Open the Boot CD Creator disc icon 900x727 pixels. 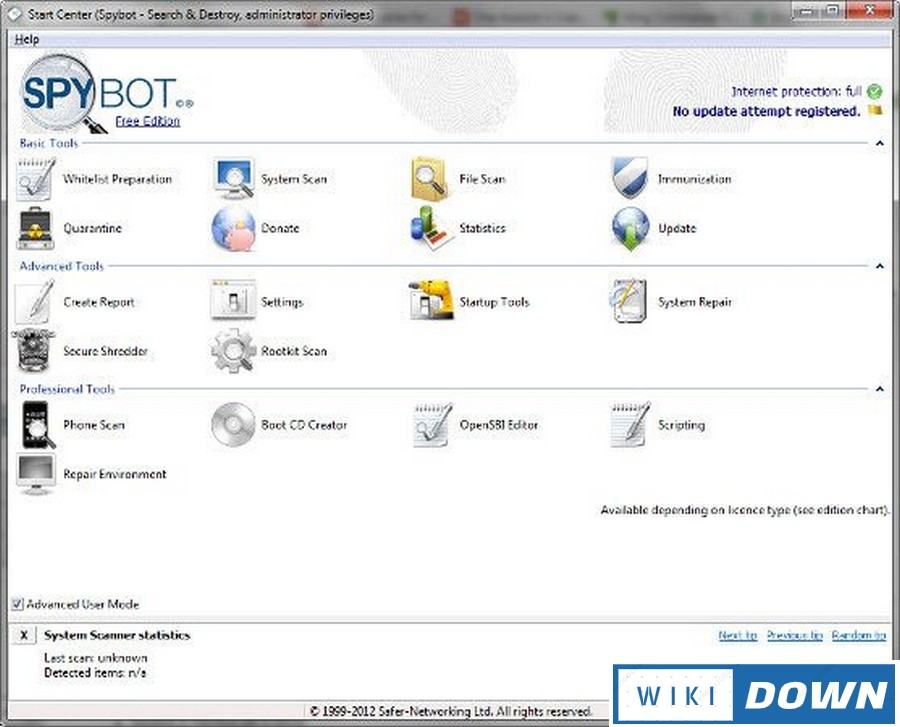233,425
